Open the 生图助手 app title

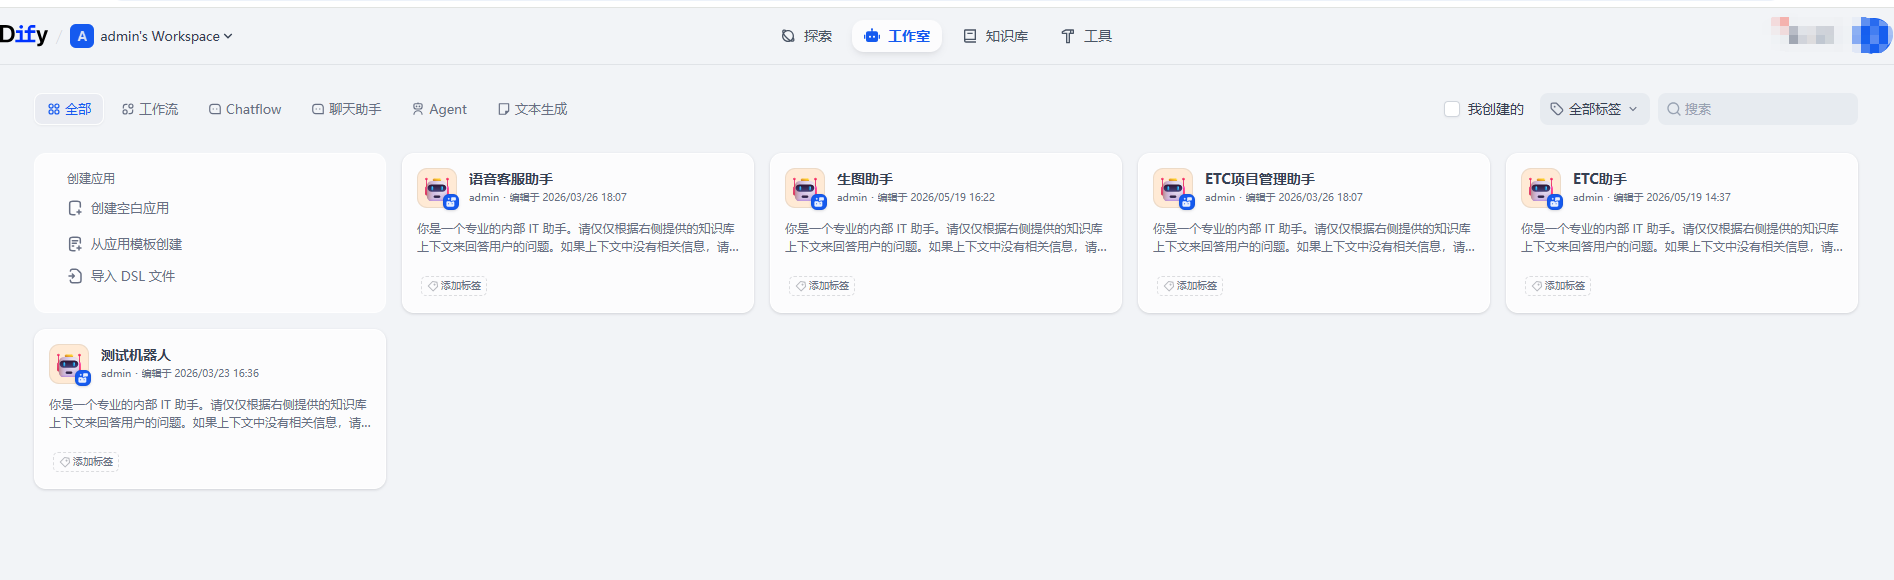pyautogui.click(x=865, y=179)
